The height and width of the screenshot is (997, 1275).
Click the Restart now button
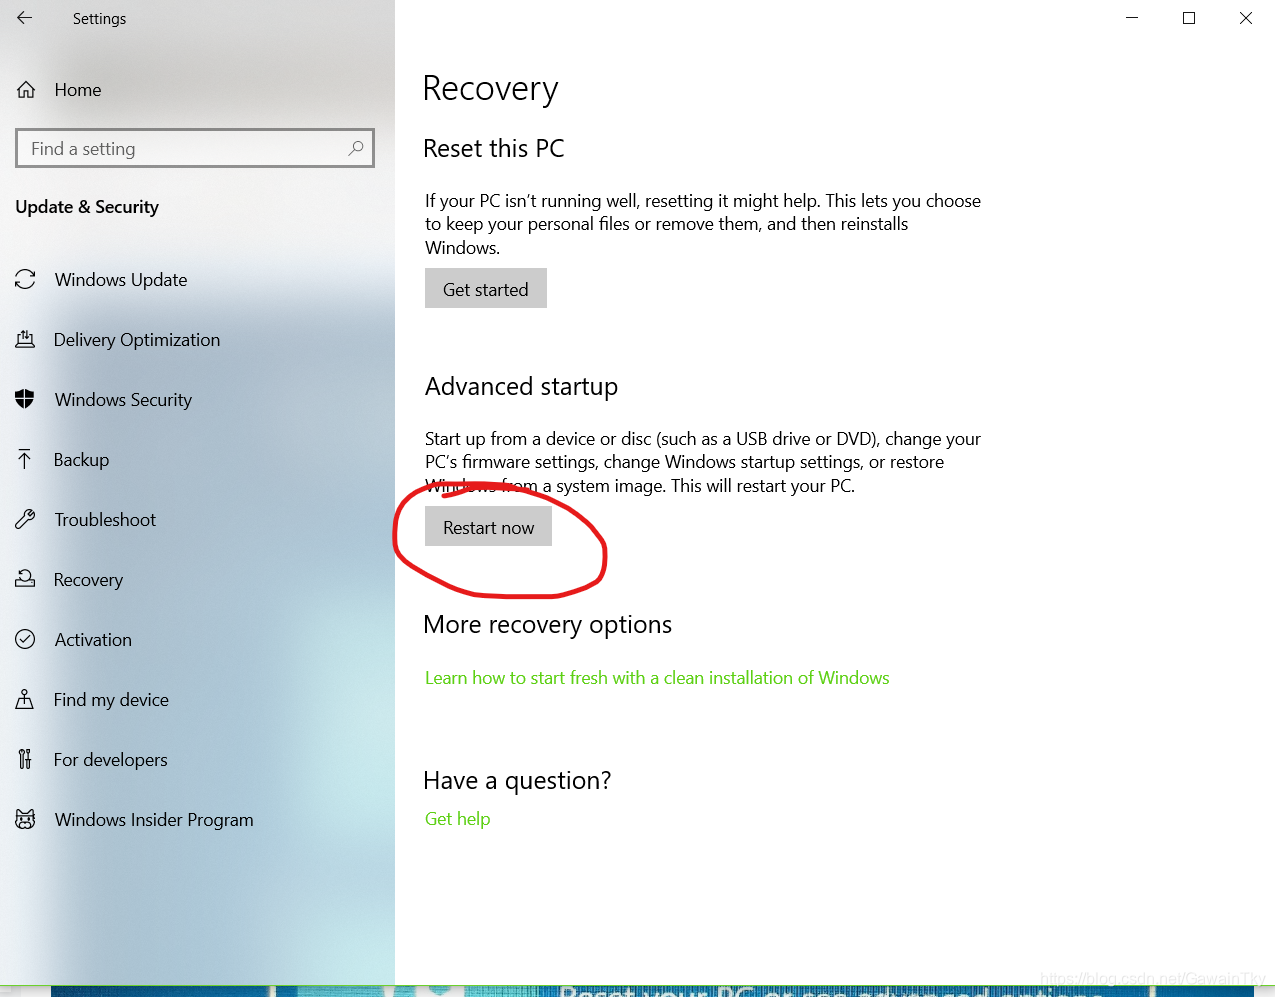pos(488,527)
